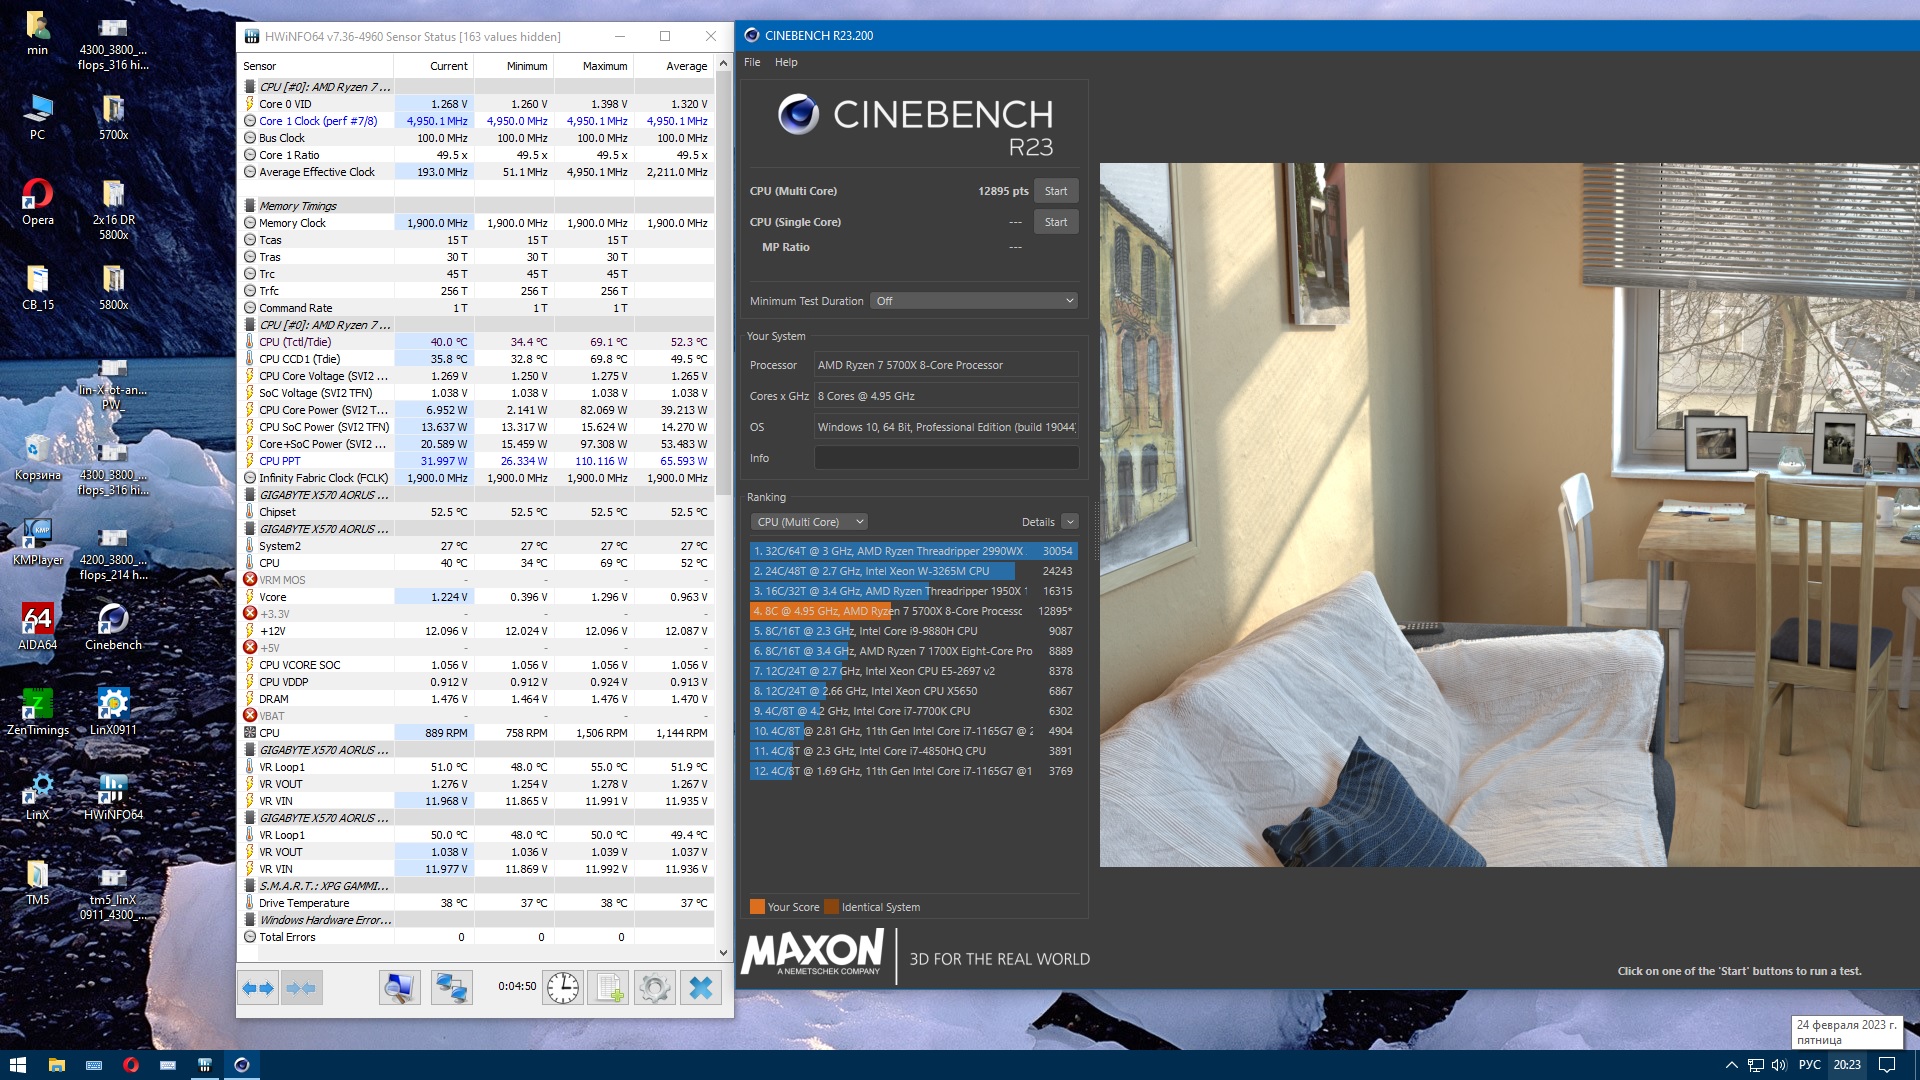Click HWiNFO collapse-columns arrows button
Viewport: 1920px width, 1080px height.
click(301, 988)
